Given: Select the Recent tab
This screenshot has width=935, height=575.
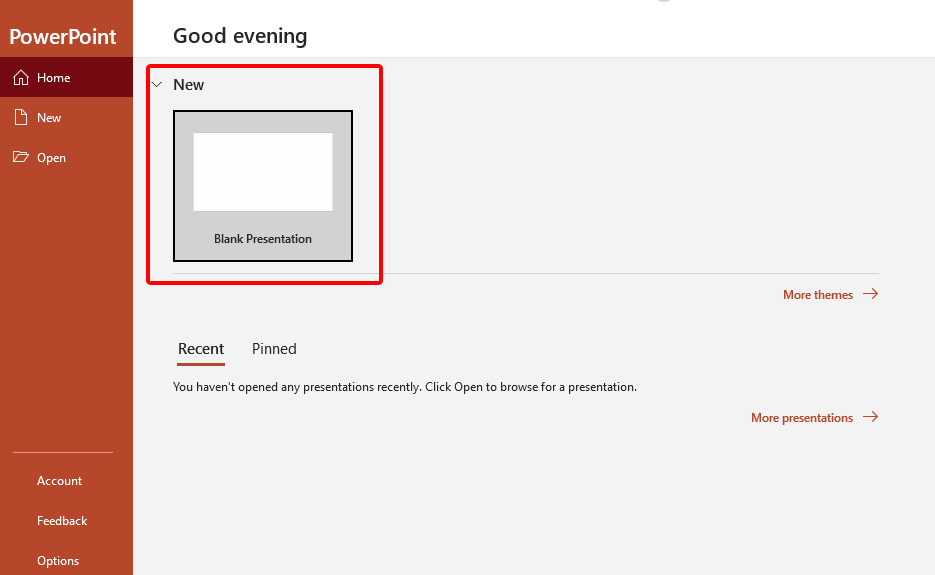Looking at the screenshot, I should pos(201,349).
